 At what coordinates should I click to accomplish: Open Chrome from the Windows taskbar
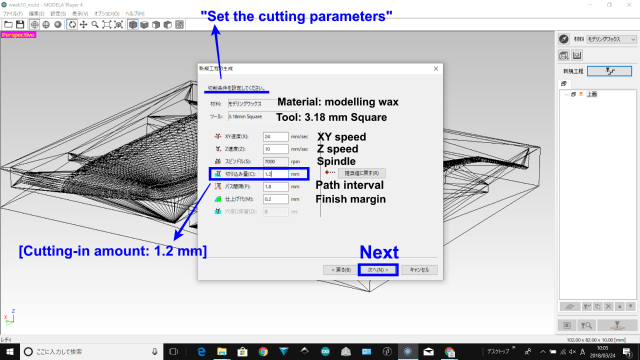click(x=263, y=351)
